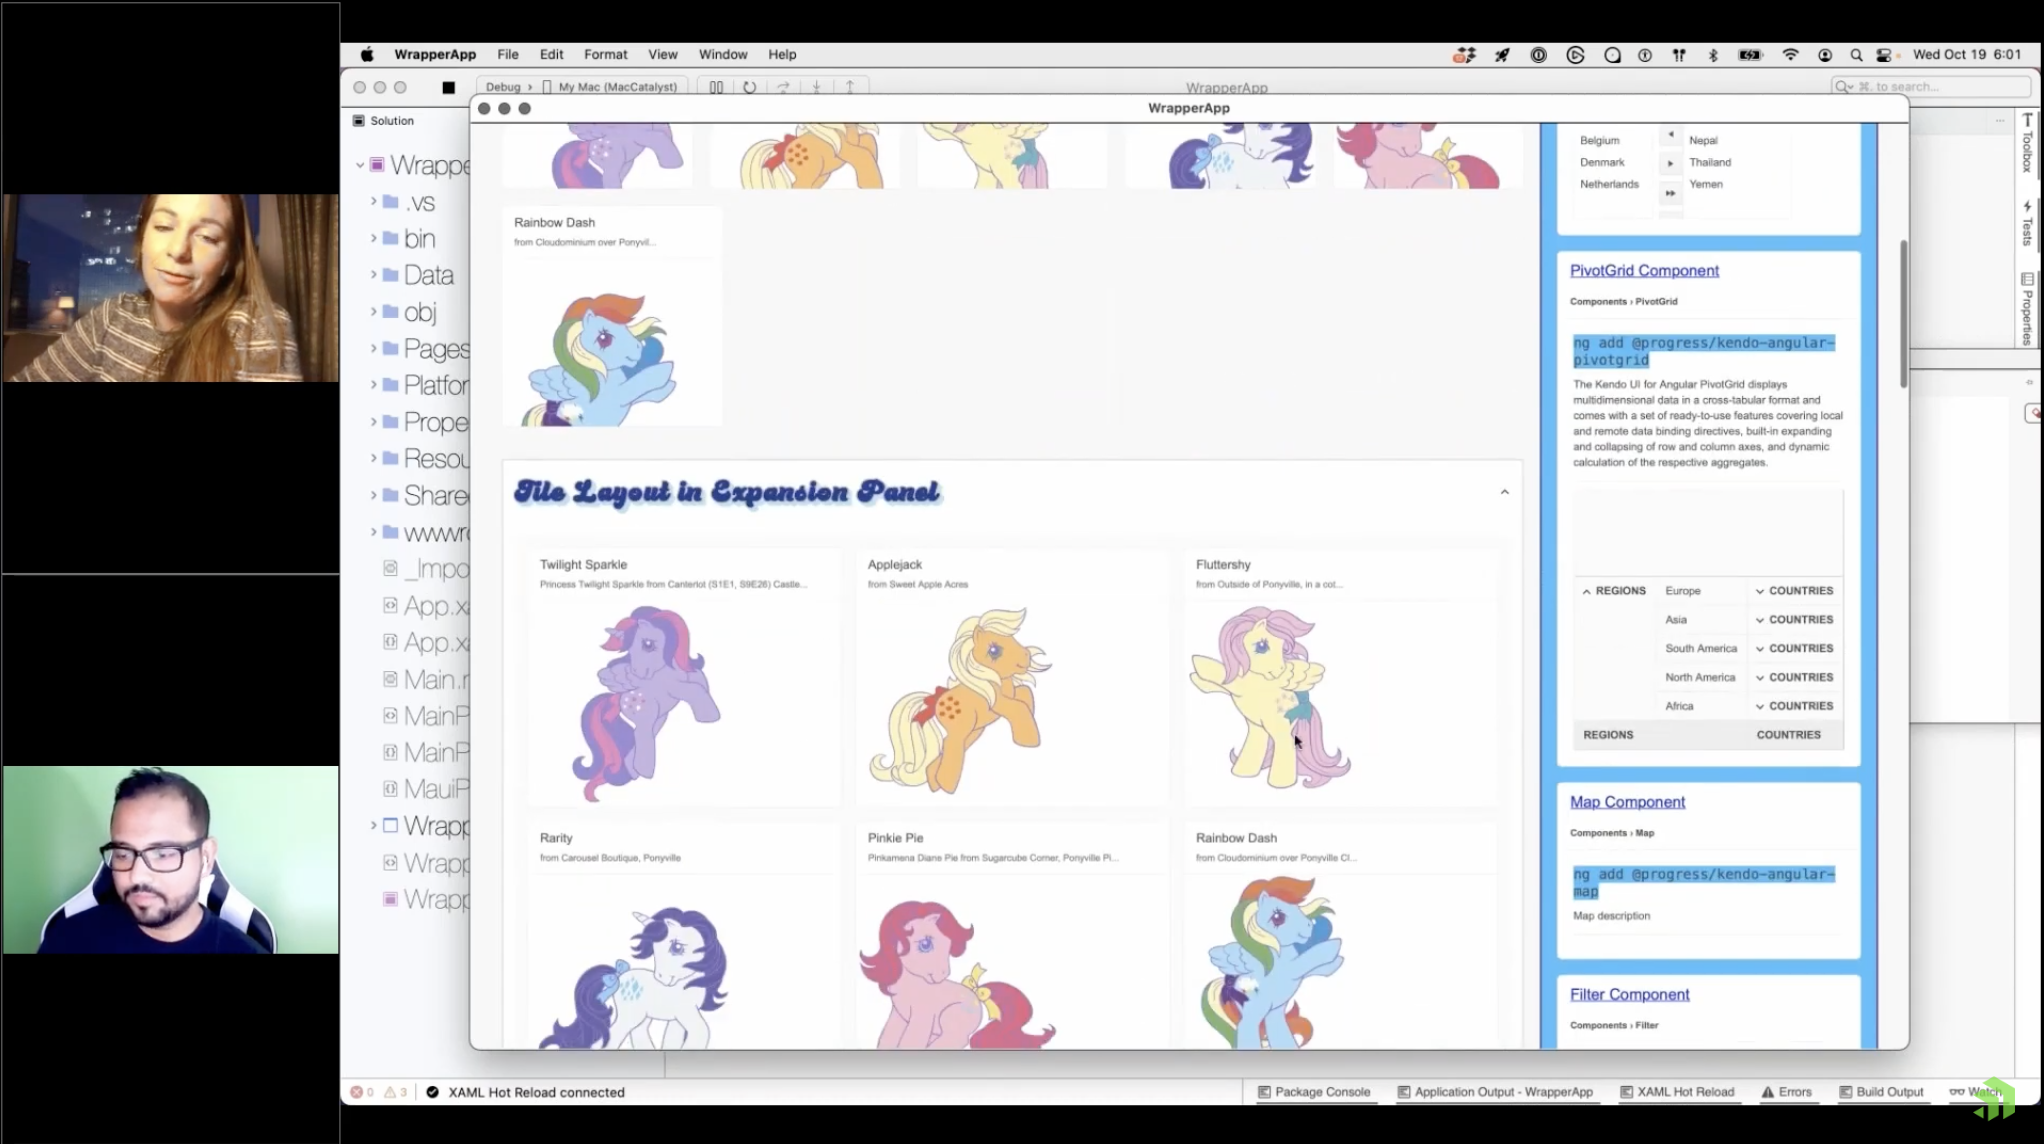Image resolution: width=2044 pixels, height=1144 pixels.
Task: Restart debugging with circular arrow icon
Action: tap(749, 87)
